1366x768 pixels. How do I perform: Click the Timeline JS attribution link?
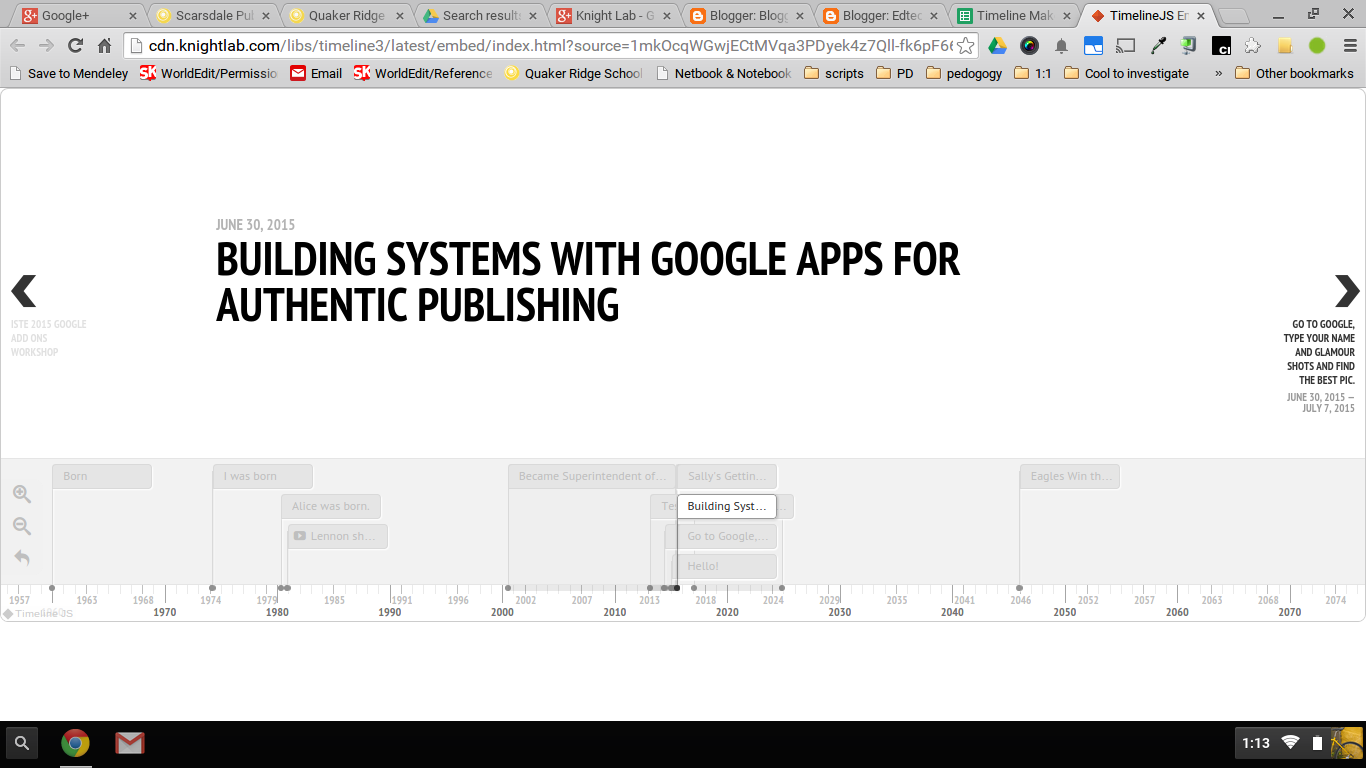point(38,613)
